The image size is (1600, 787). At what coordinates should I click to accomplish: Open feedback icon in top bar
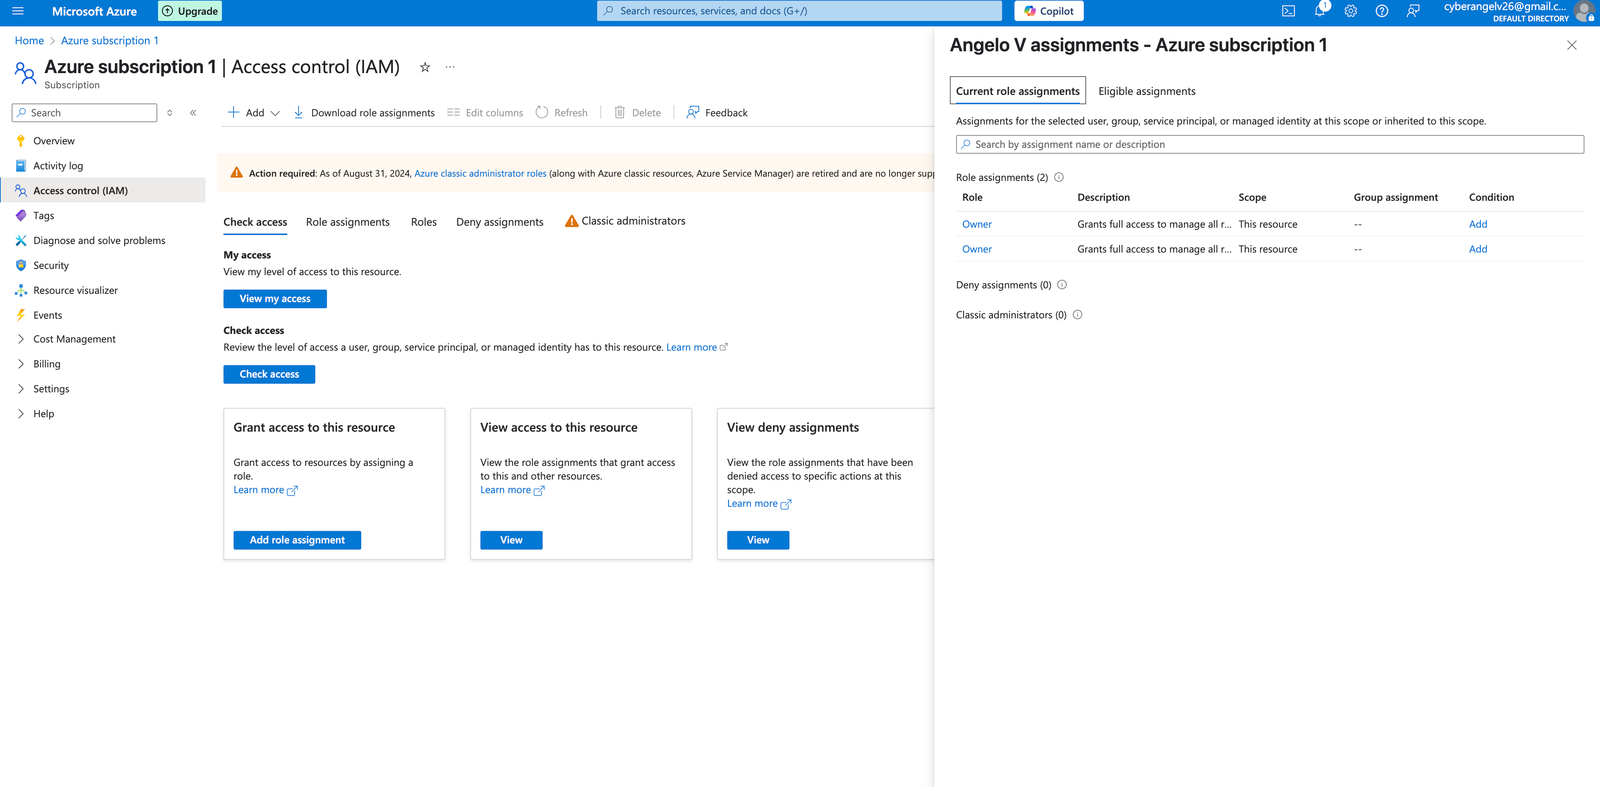pos(1413,11)
